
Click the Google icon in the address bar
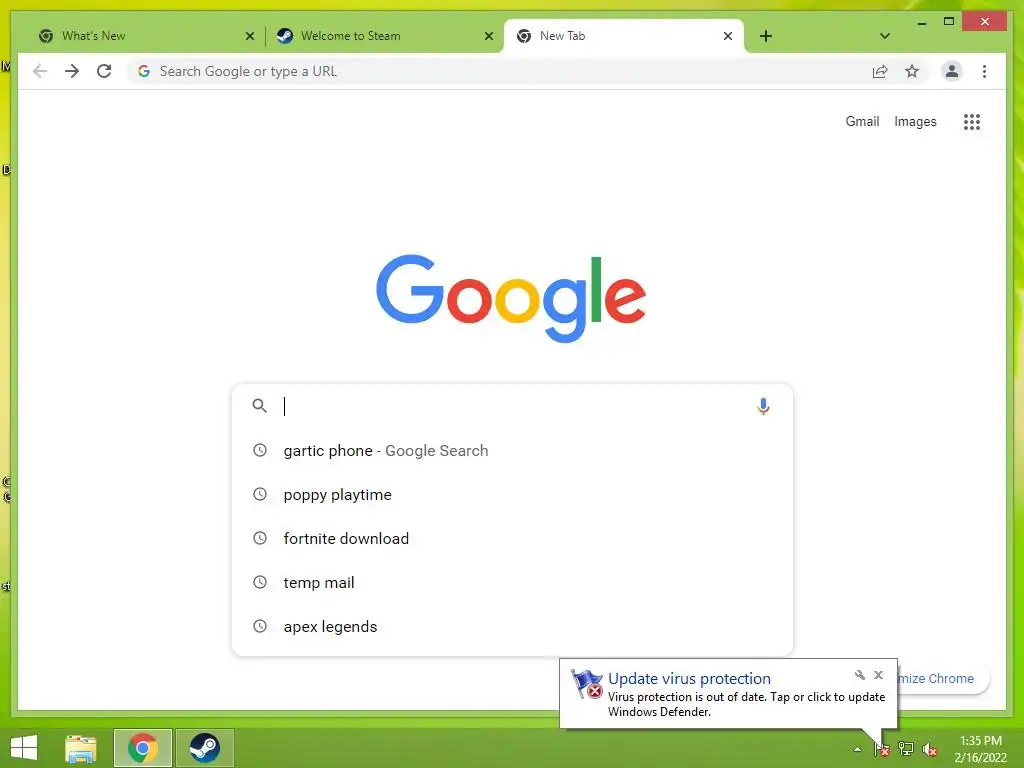pyautogui.click(x=144, y=71)
